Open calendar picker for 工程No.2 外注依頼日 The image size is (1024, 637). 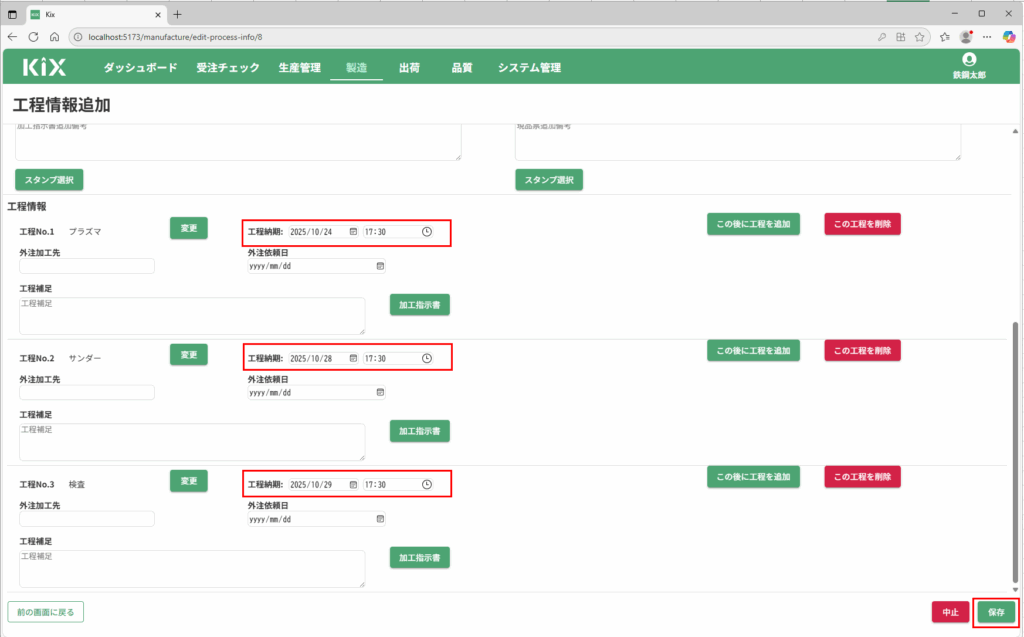click(x=380, y=393)
